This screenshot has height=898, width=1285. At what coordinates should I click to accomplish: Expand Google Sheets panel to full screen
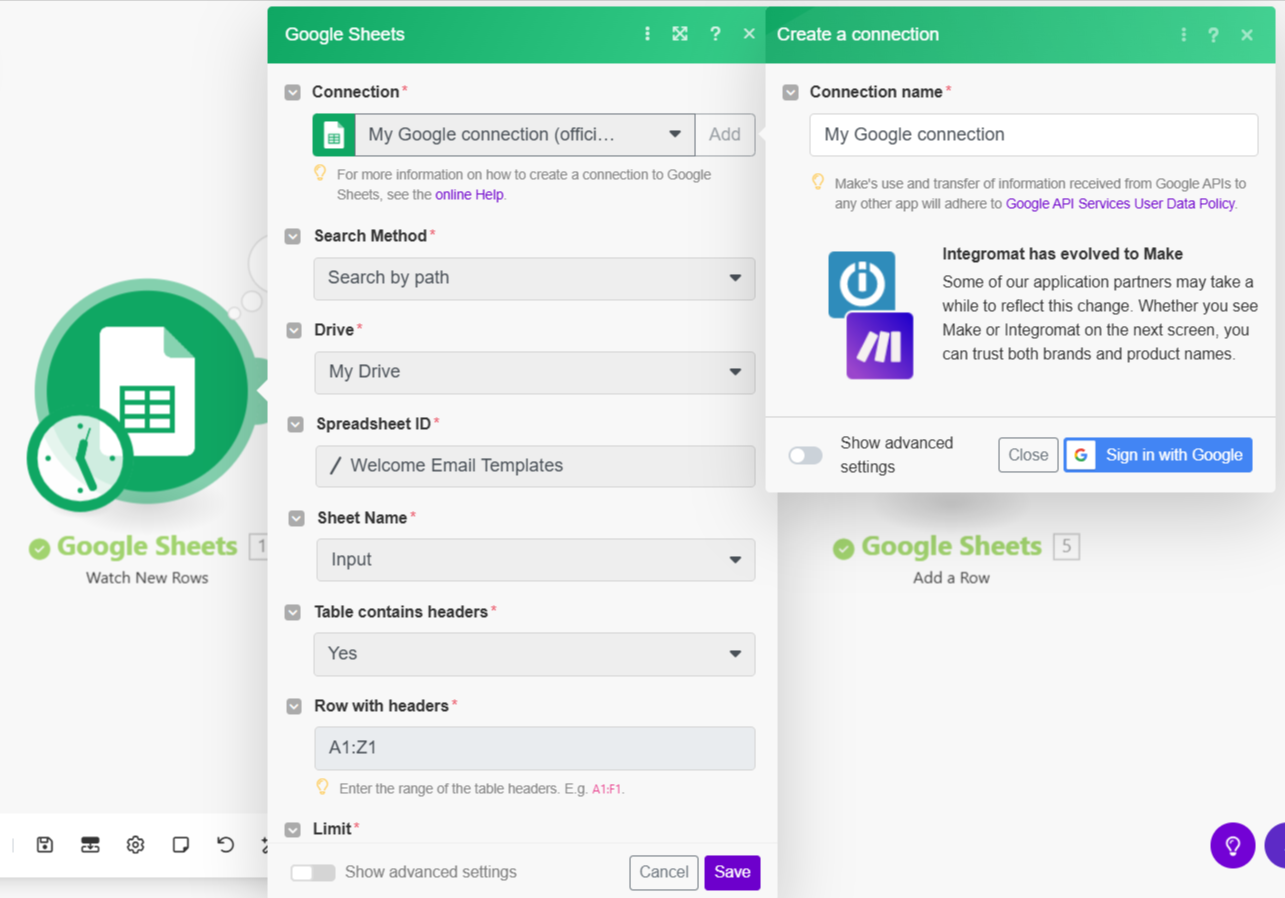680,34
